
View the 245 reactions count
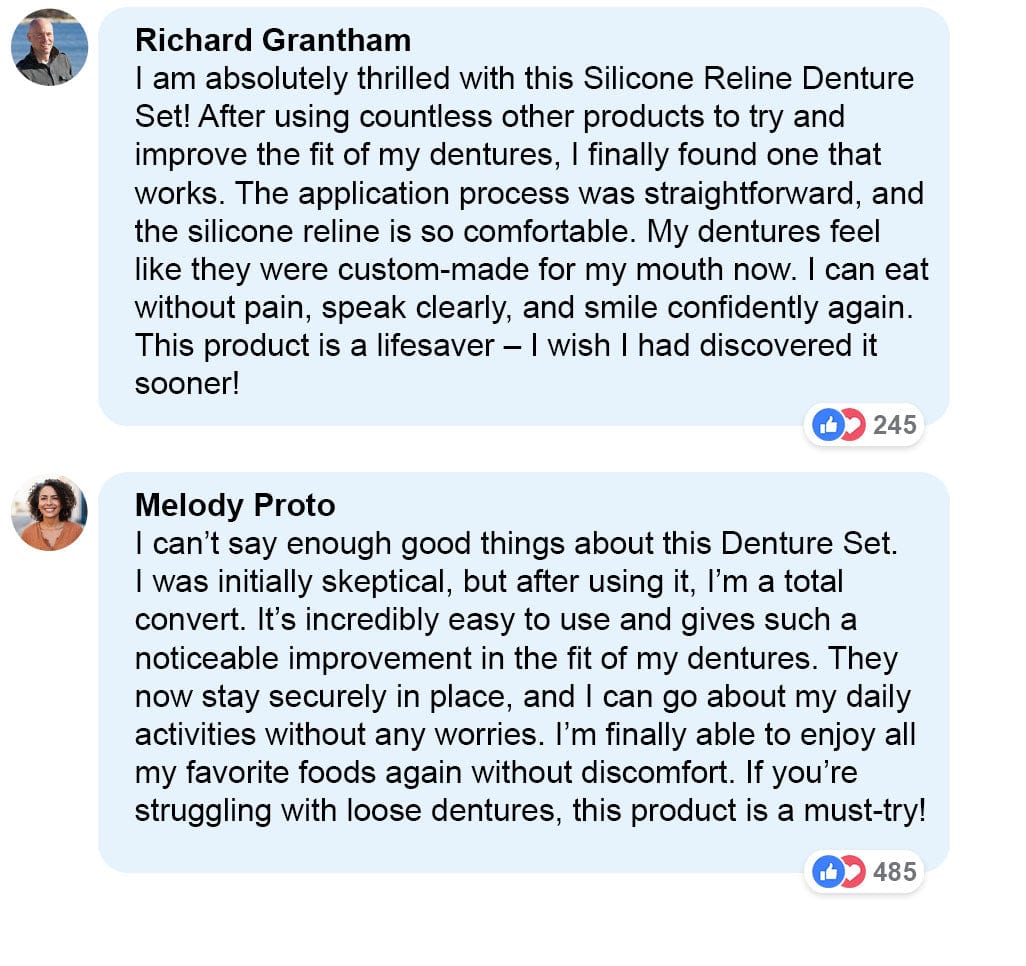[894, 425]
